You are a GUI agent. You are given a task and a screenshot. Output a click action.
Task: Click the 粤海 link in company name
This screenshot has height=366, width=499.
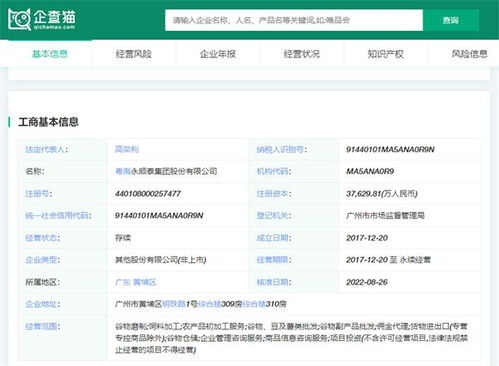click(x=122, y=171)
